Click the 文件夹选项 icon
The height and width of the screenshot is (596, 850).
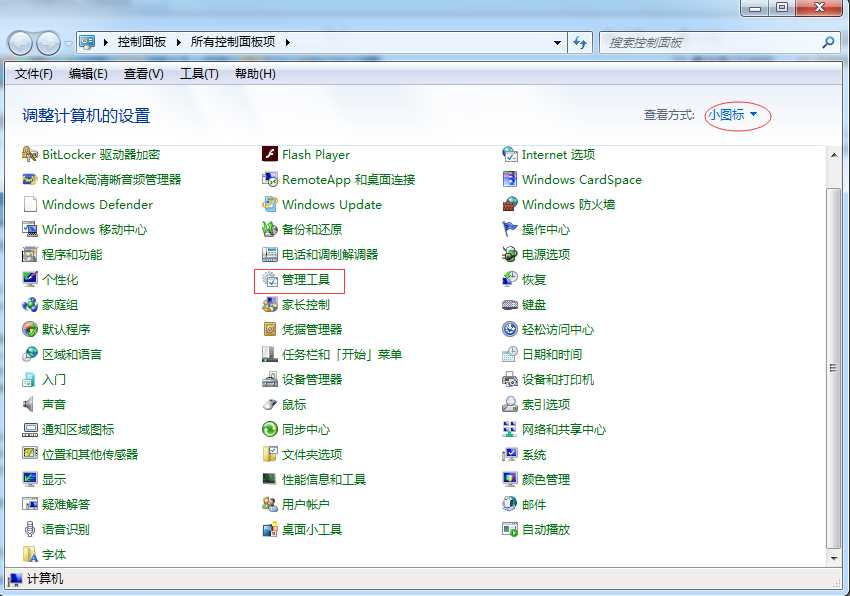pos(269,454)
